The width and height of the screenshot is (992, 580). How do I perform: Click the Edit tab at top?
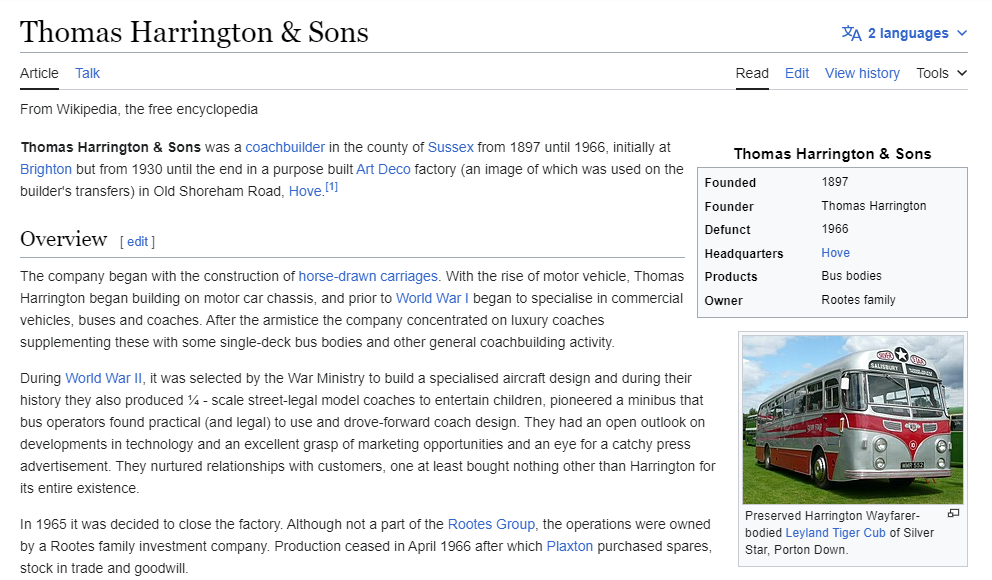pos(797,73)
